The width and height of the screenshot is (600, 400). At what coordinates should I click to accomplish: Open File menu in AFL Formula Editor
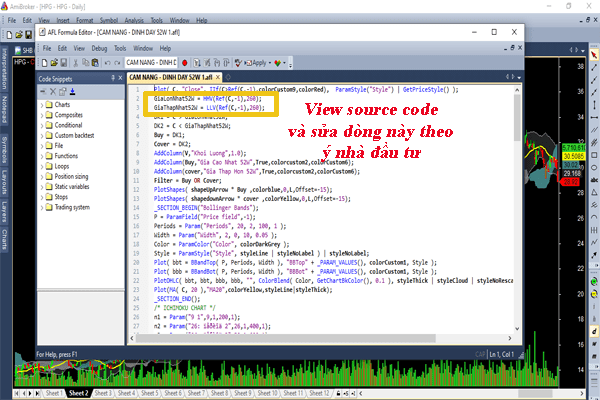(x=47, y=48)
